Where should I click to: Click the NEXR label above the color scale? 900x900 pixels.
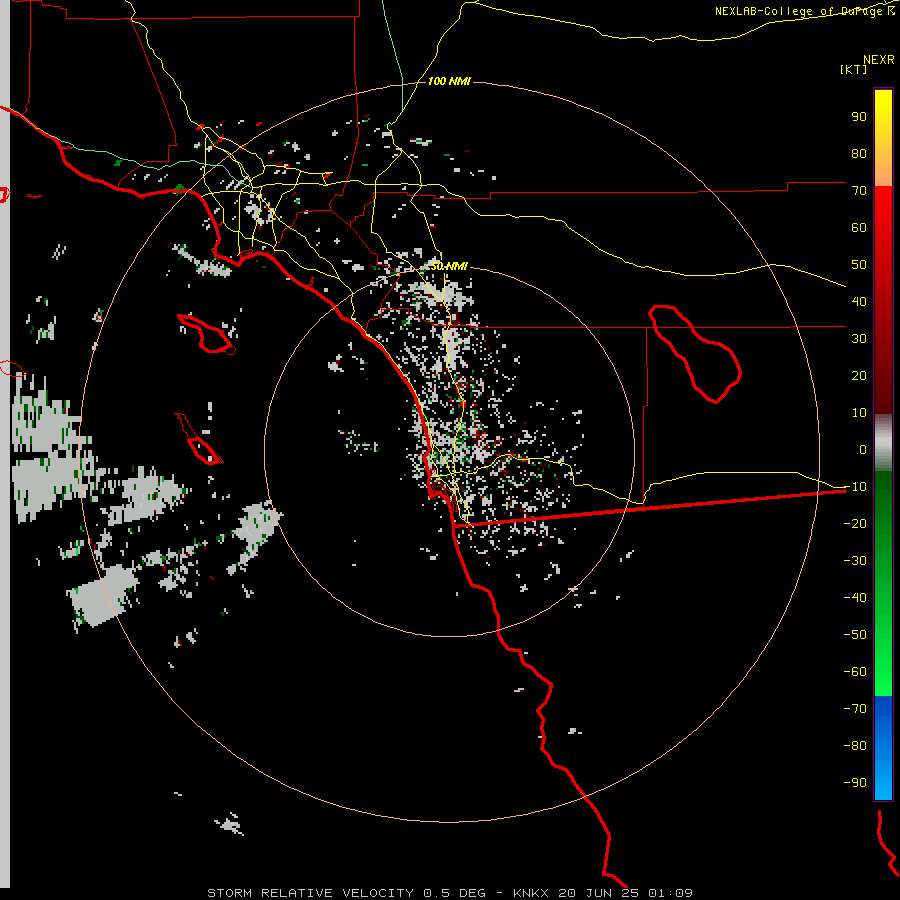[879, 60]
